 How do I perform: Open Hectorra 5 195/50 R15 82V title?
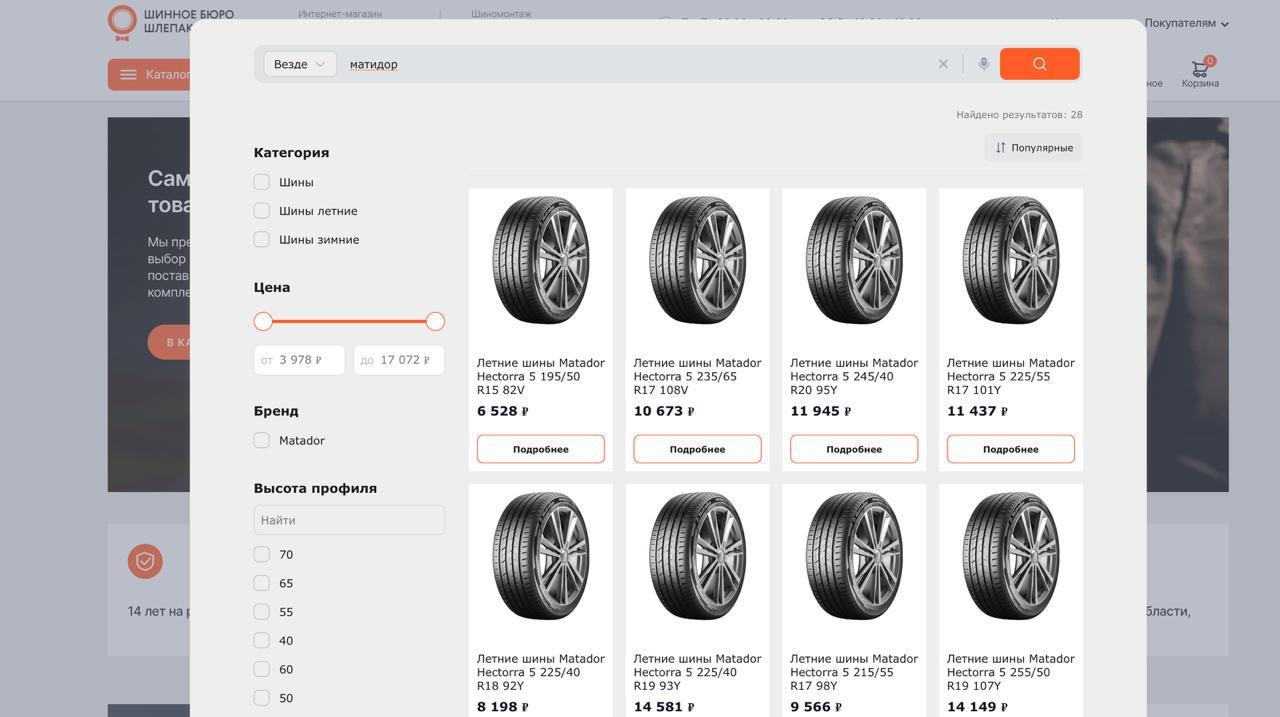pos(541,376)
